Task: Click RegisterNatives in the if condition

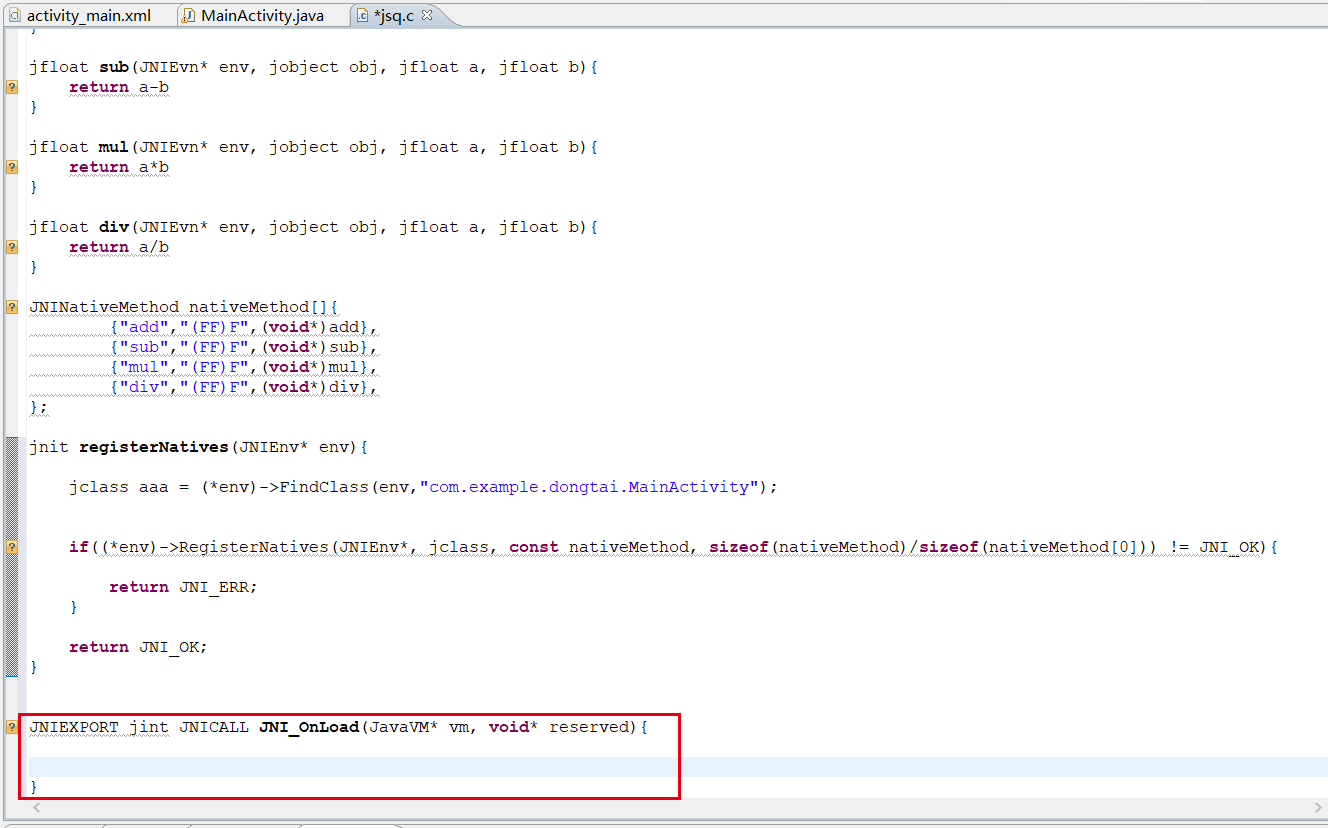Action: coord(254,547)
